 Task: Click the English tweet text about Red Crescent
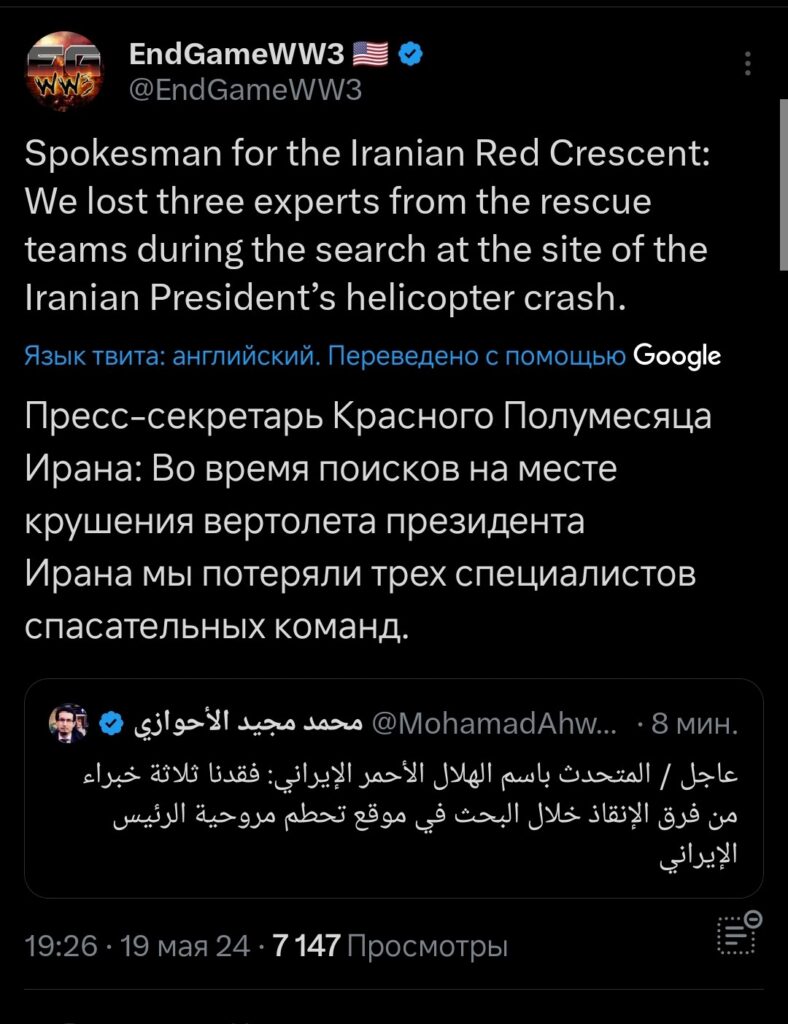(367, 226)
